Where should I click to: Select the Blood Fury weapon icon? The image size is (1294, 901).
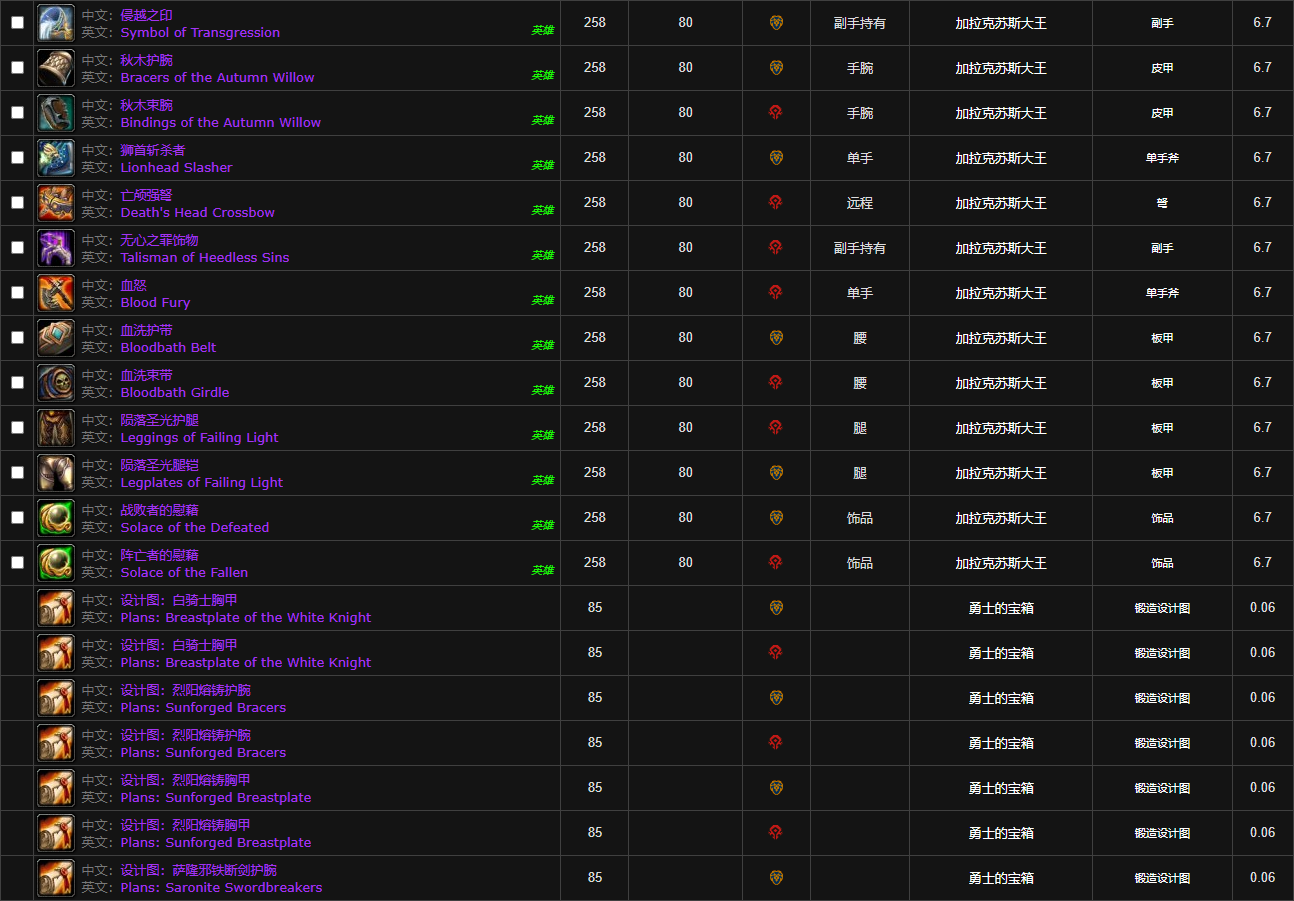[x=56, y=293]
